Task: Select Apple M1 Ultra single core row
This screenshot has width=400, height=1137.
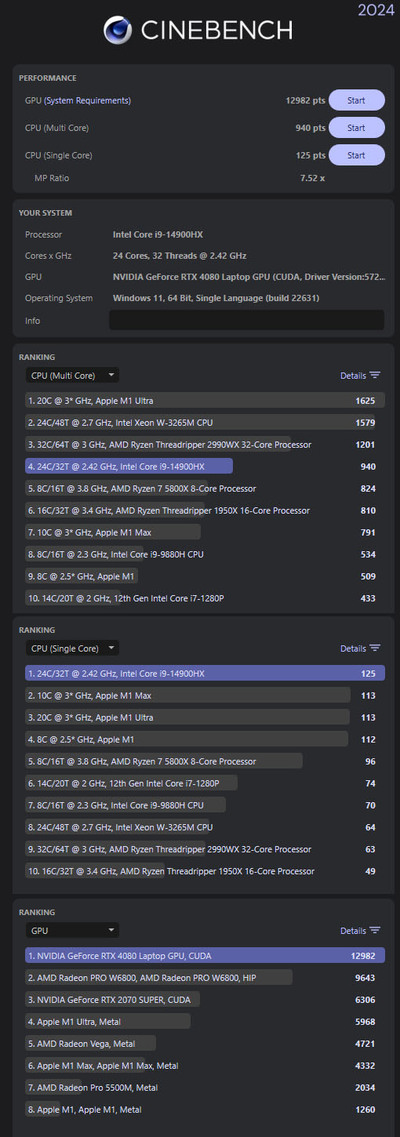Action: click(205, 717)
